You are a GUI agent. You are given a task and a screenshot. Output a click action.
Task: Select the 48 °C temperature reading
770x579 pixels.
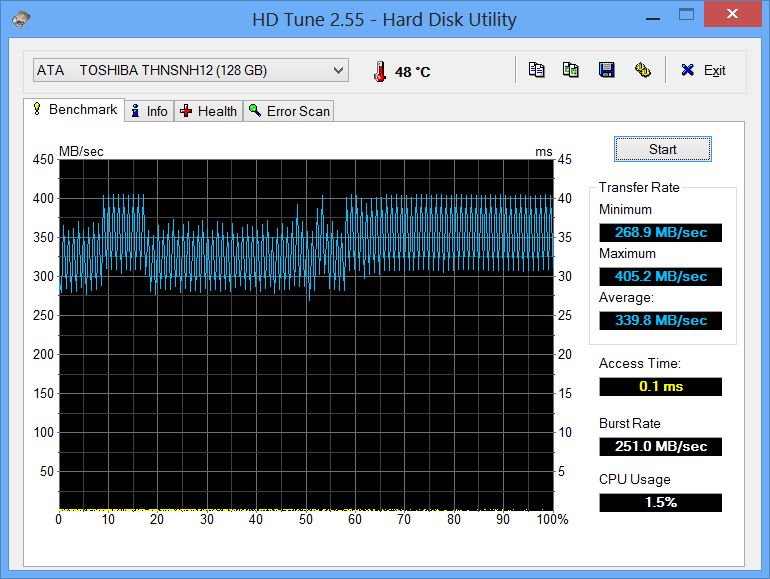tap(412, 72)
